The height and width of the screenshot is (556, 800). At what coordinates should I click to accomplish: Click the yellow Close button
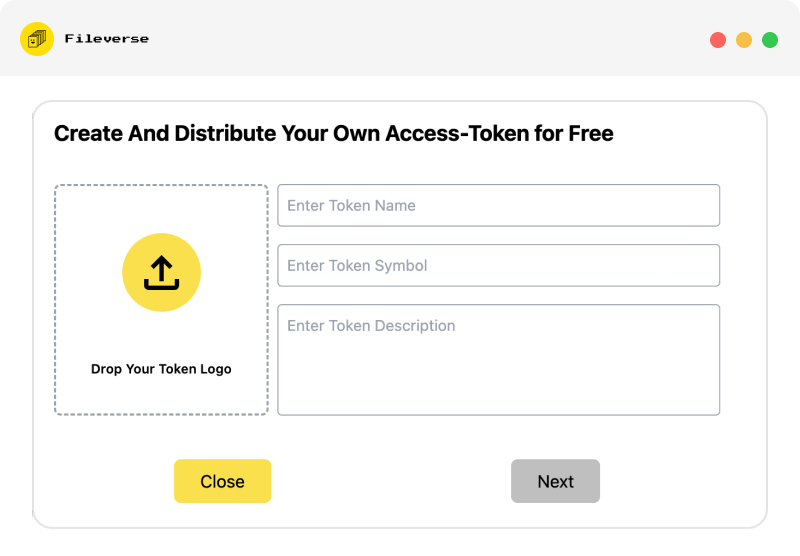pos(222,481)
